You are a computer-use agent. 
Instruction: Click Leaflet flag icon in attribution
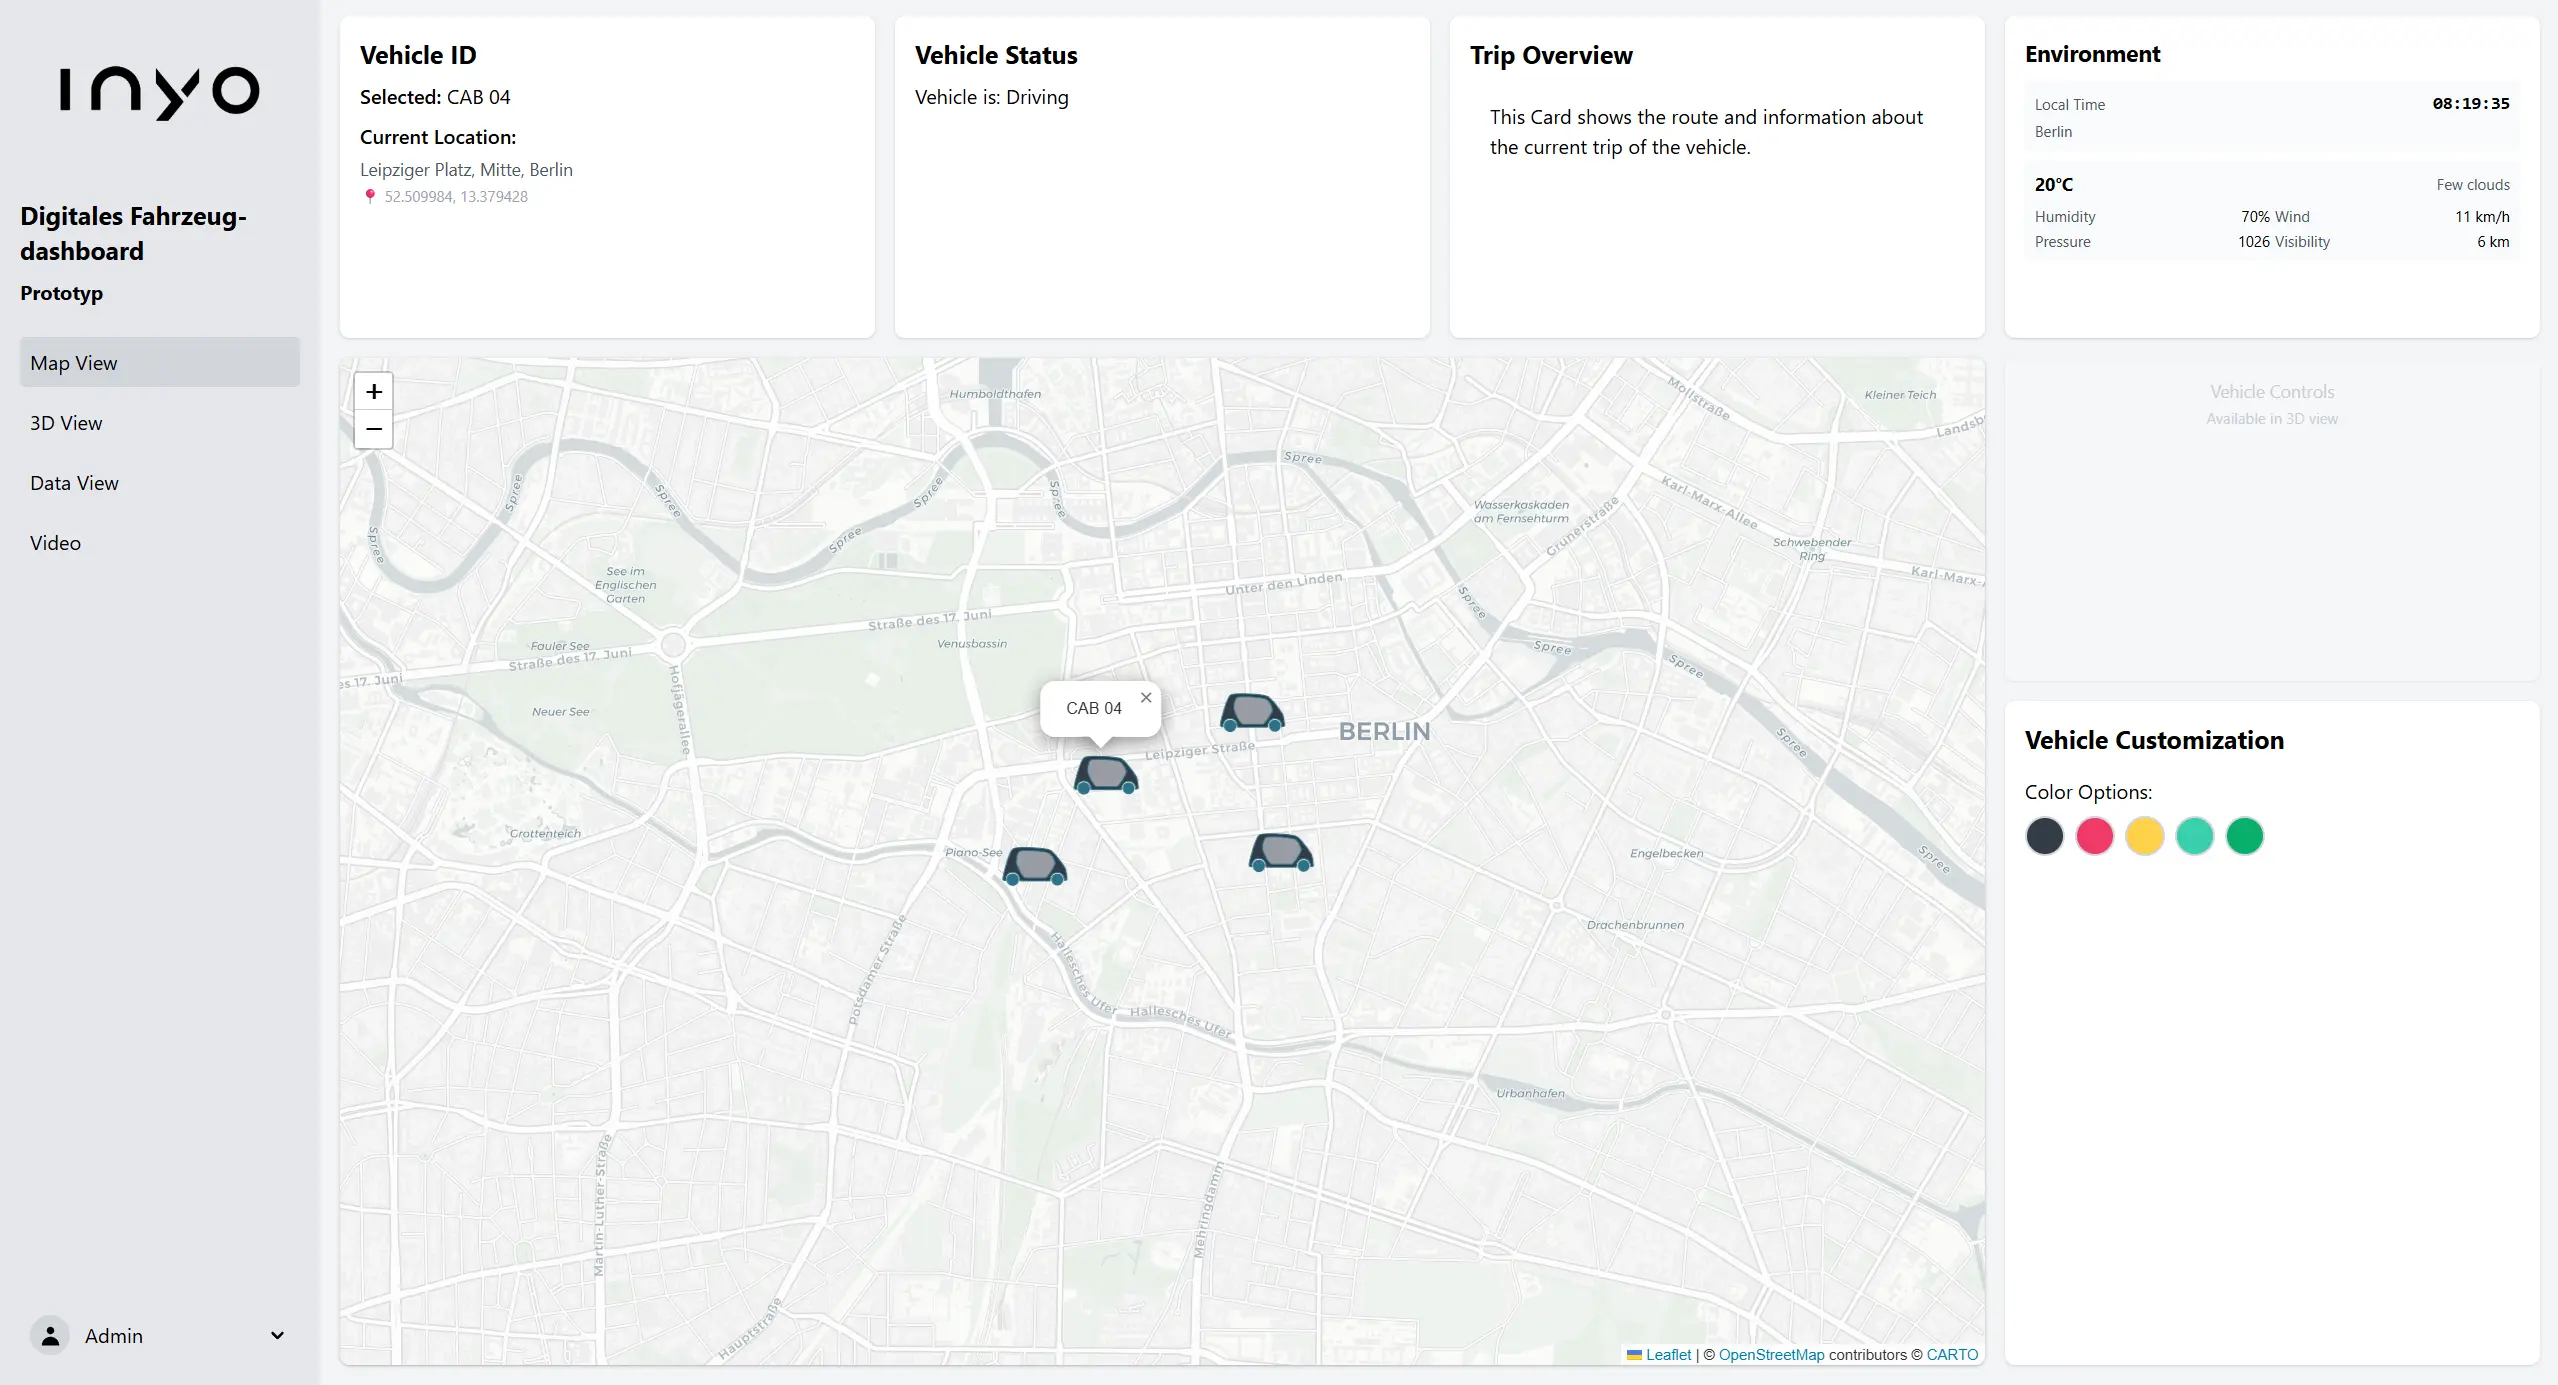(1634, 1355)
